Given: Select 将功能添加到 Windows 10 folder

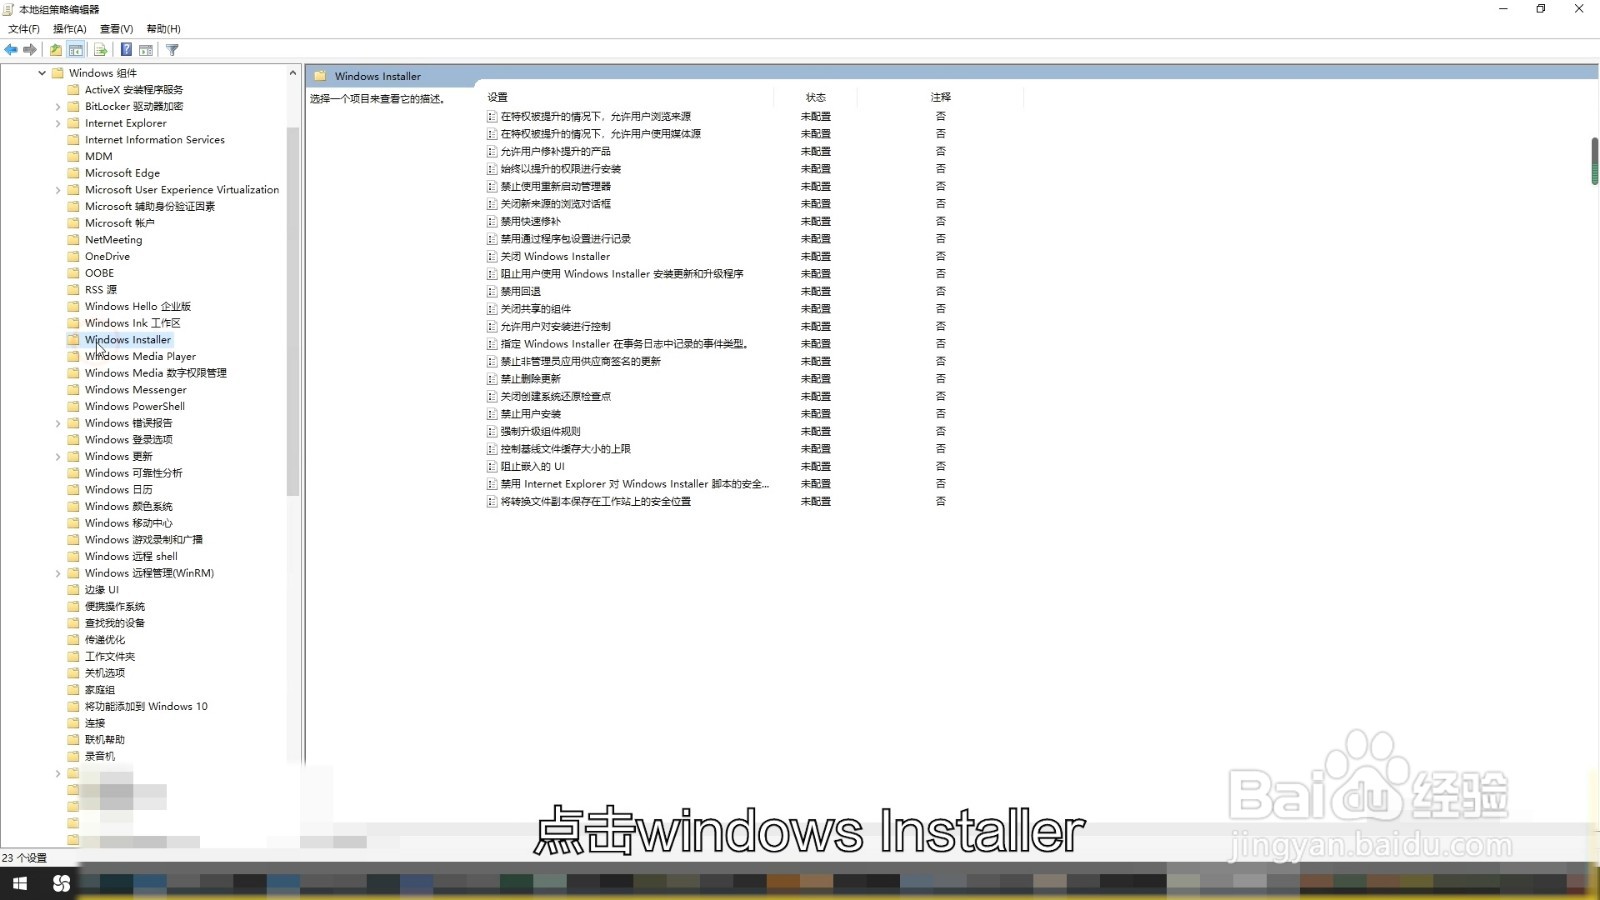Looking at the screenshot, I should click(146, 707).
